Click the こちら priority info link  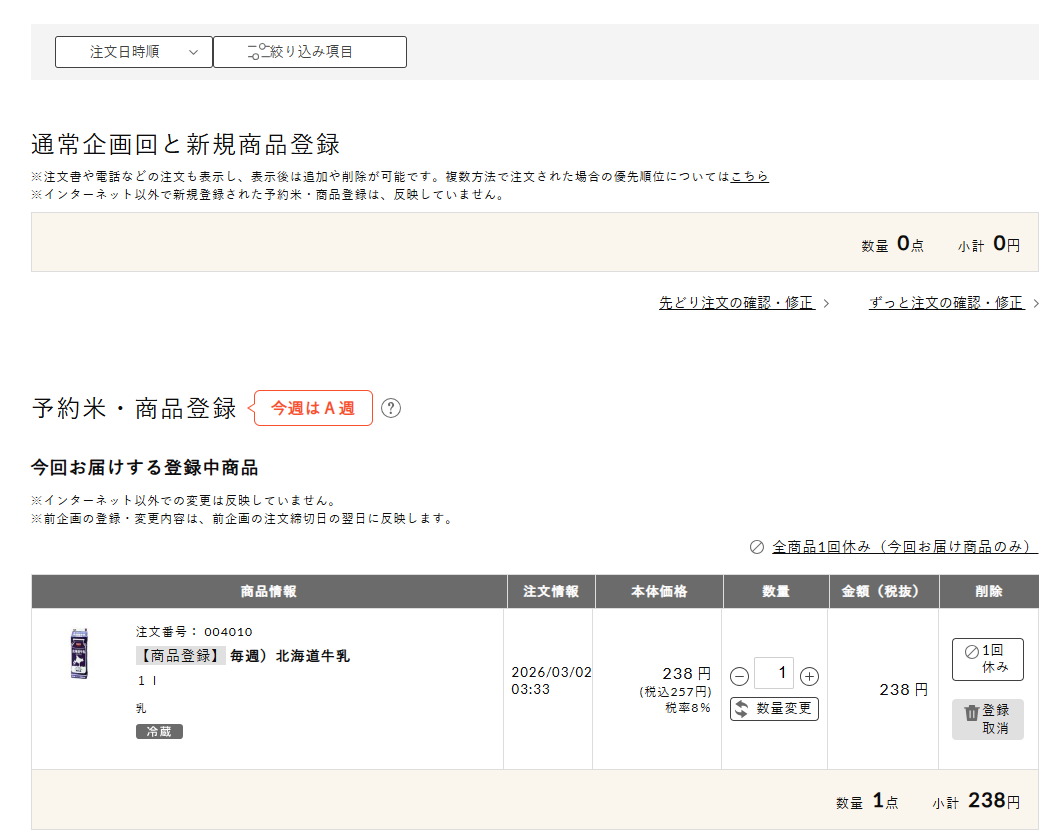point(749,177)
